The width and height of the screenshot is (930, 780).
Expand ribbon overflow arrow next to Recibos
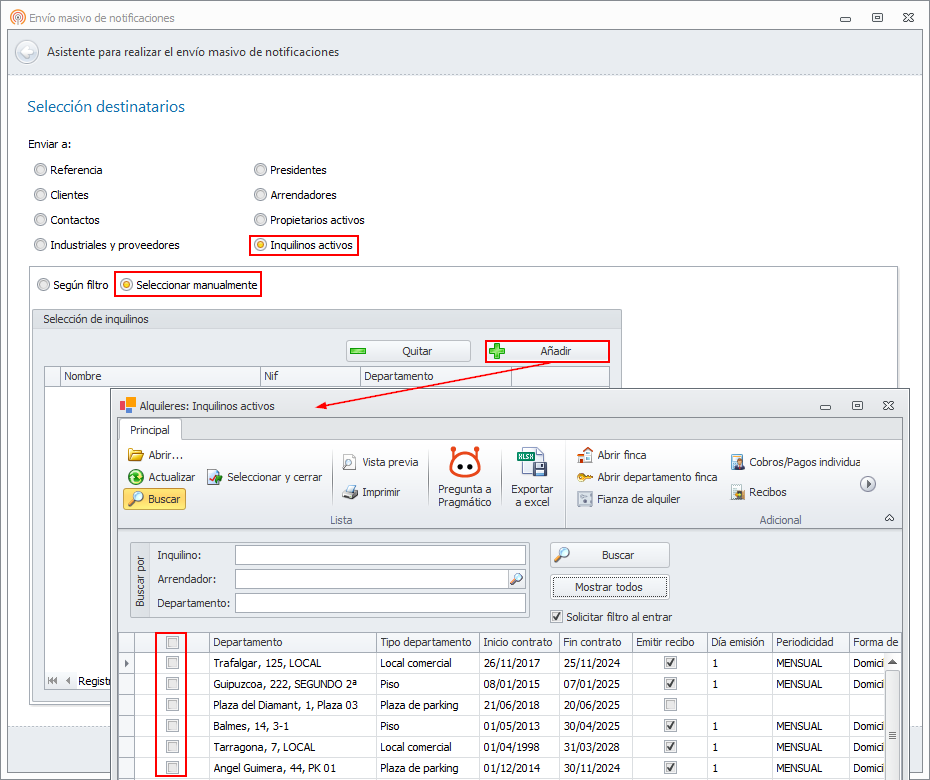pos(868,484)
